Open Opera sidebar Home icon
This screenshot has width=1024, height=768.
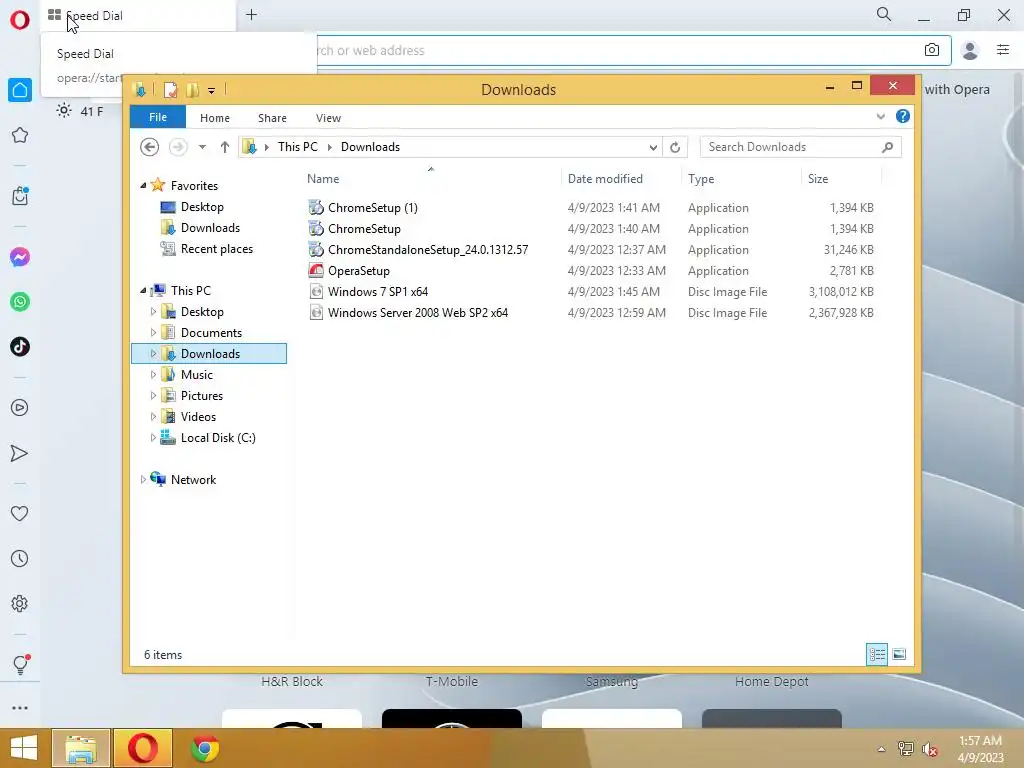click(x=20, y=90)
